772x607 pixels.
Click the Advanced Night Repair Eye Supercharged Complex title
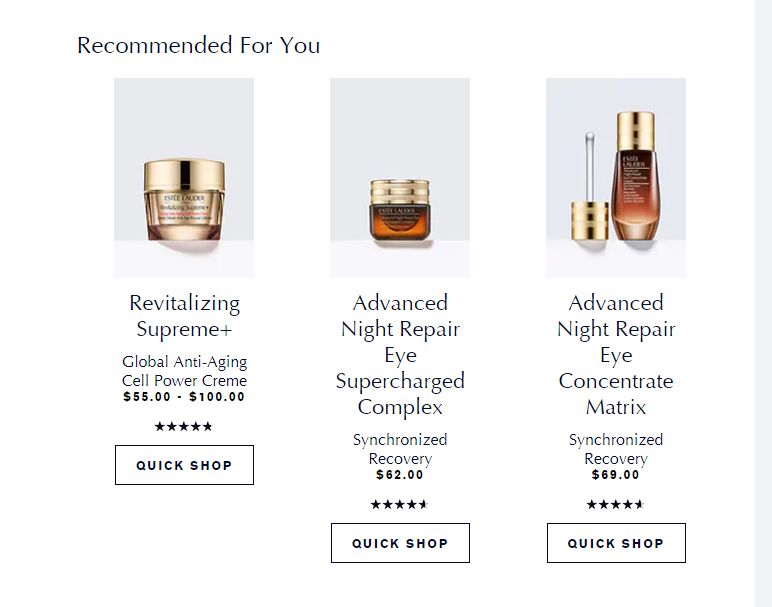click(400, 355)
